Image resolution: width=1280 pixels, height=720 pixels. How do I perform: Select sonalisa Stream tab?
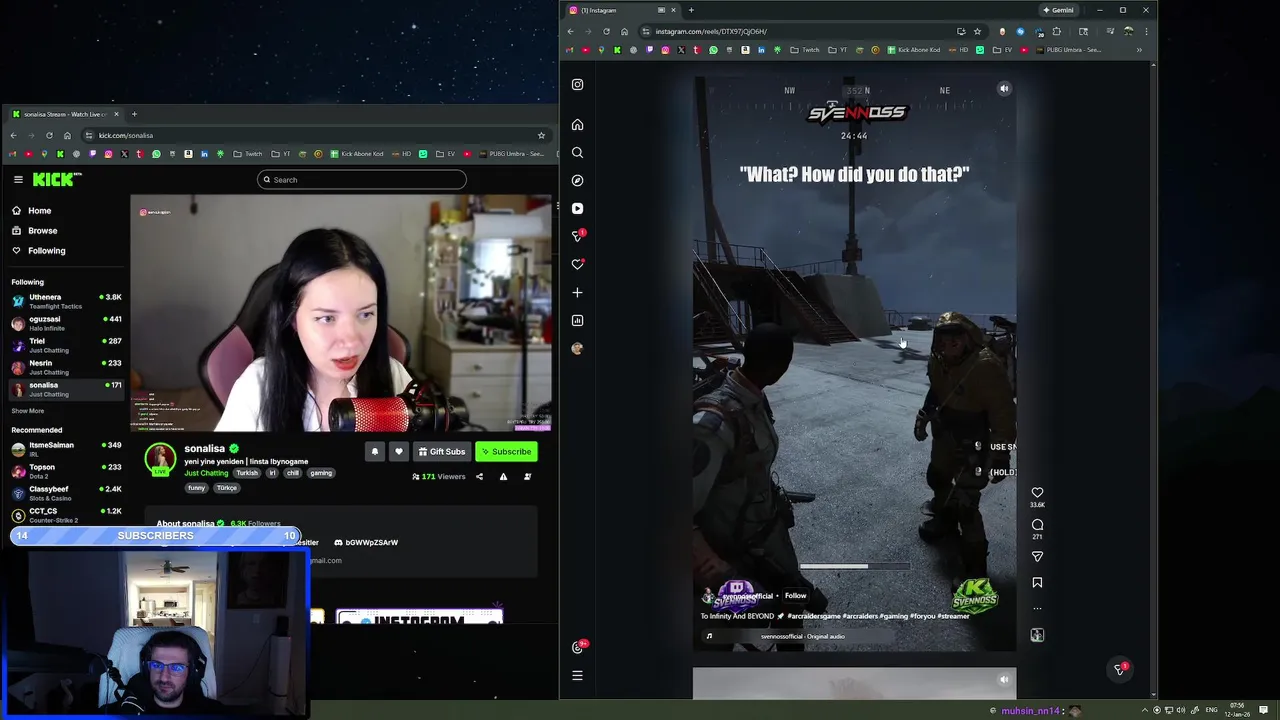pos(64,114)
